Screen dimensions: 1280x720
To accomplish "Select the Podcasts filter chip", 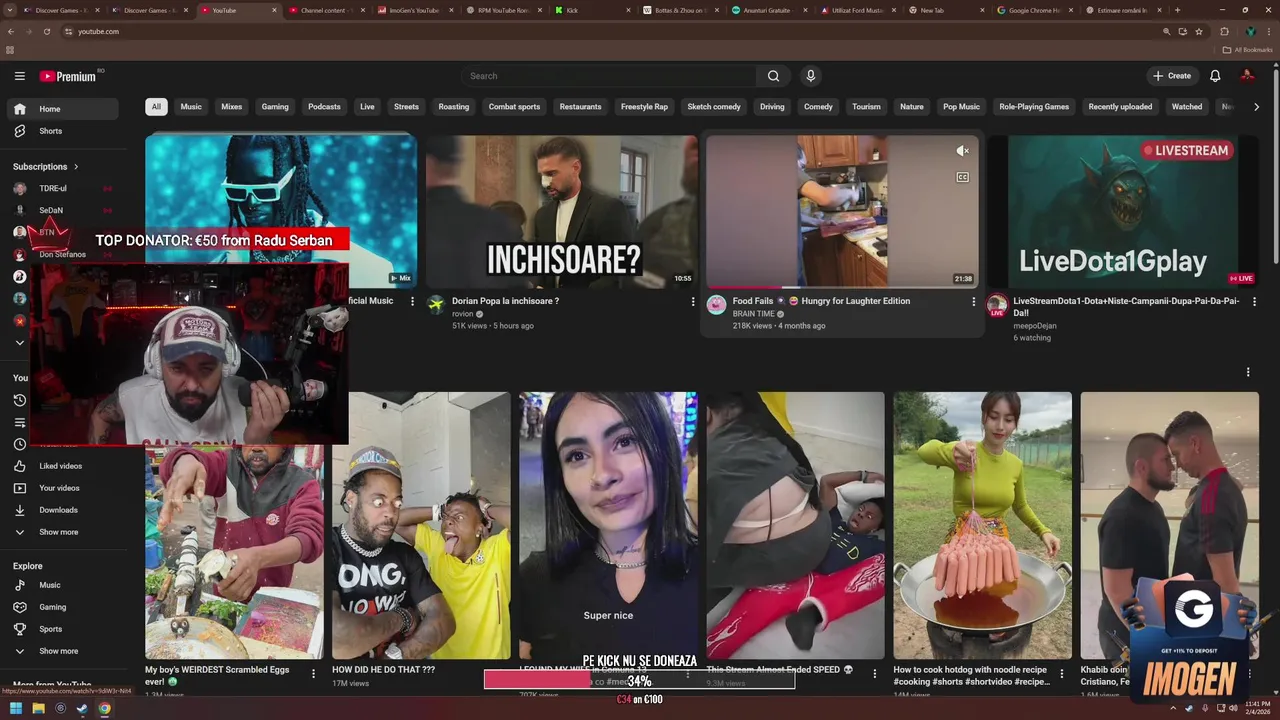I will (324, 107).
